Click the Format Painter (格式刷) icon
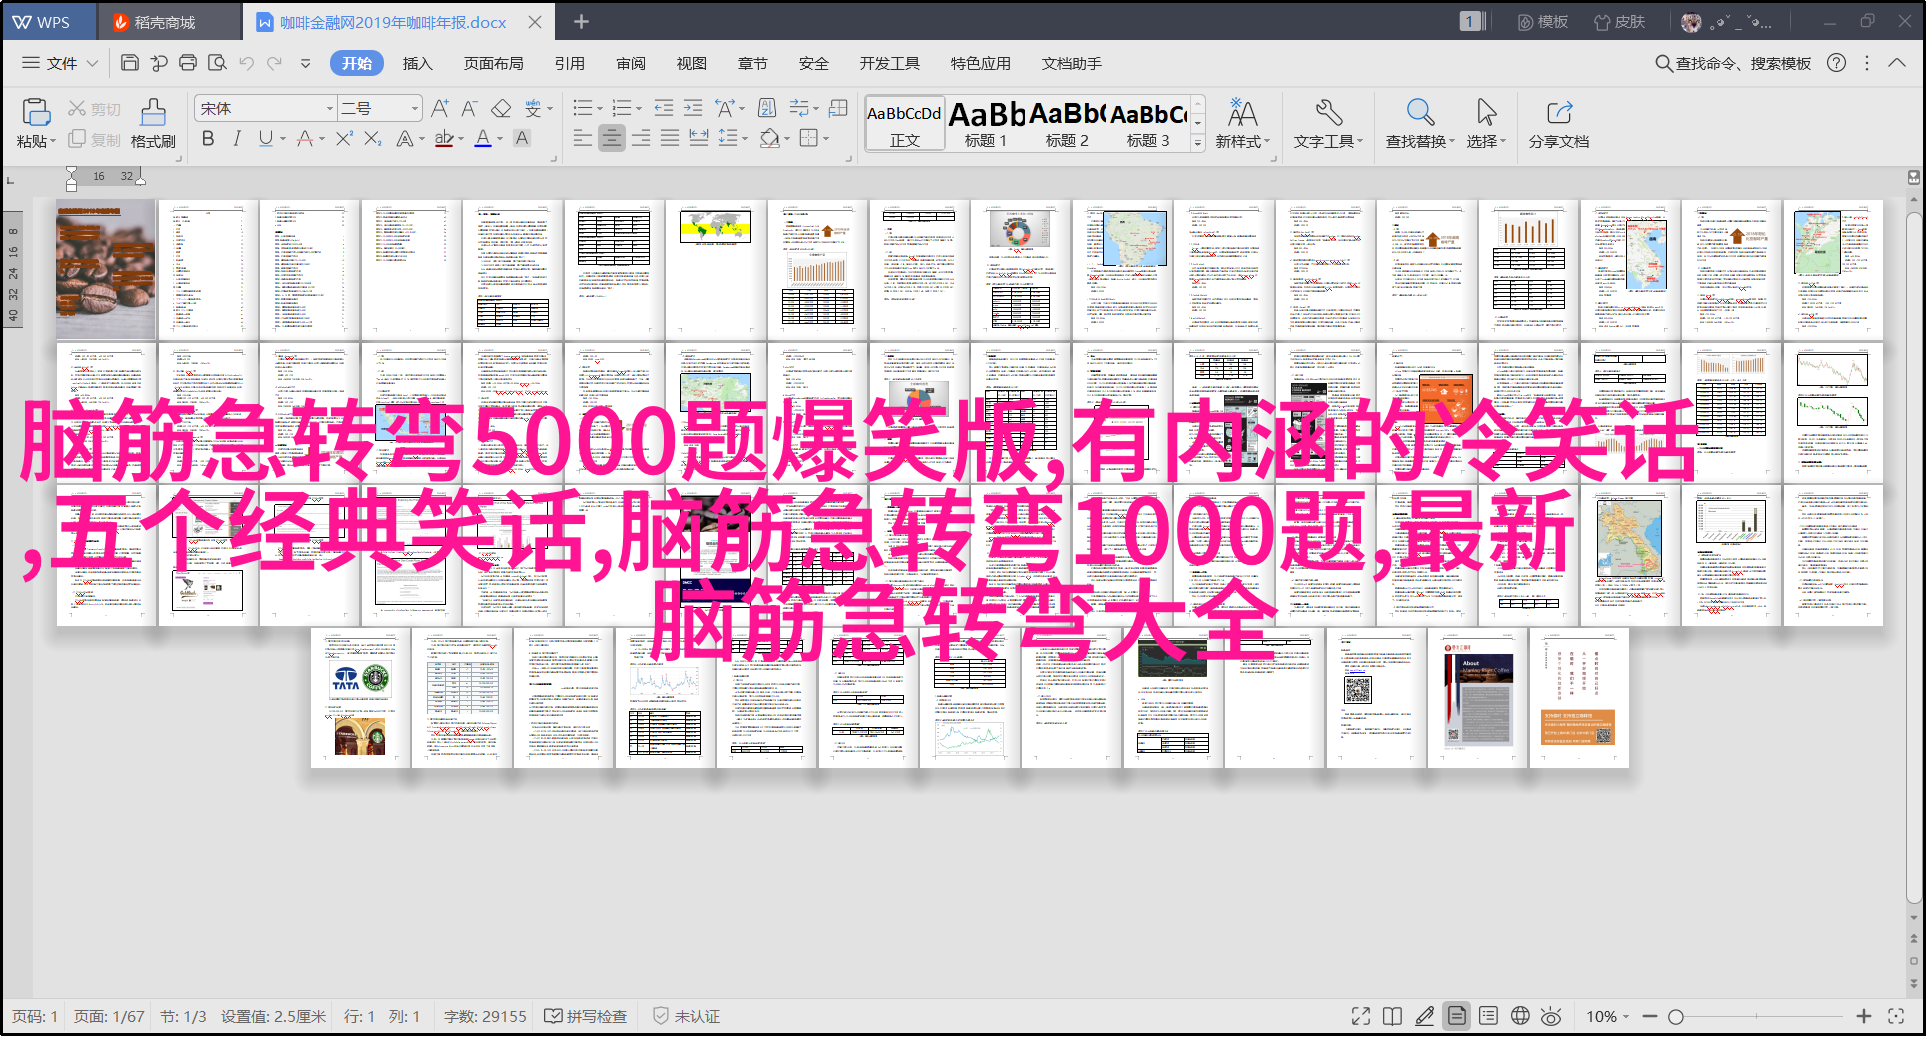The height and width of the screenshot is (1038, 1927). [153, 123]
